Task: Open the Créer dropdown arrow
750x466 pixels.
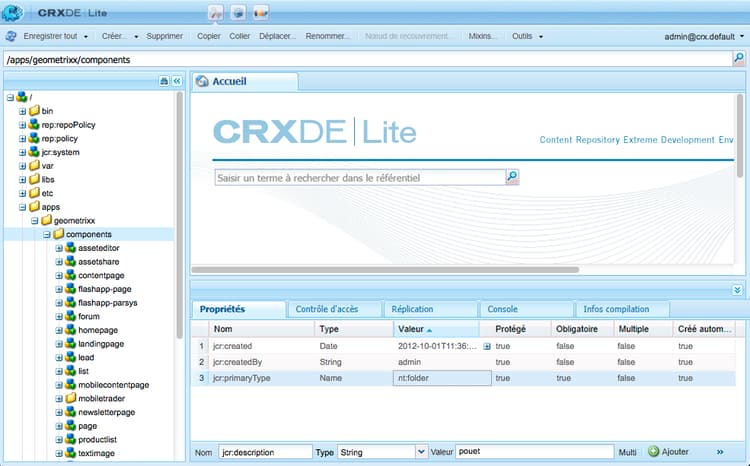Action: click(x=136, y=36)
